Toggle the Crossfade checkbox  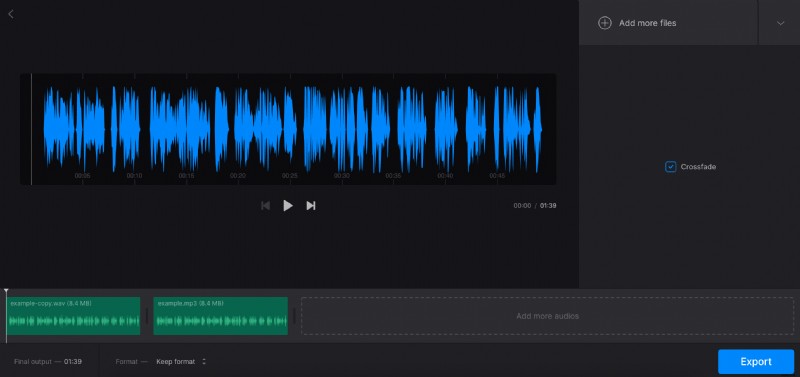pos(670,167)
